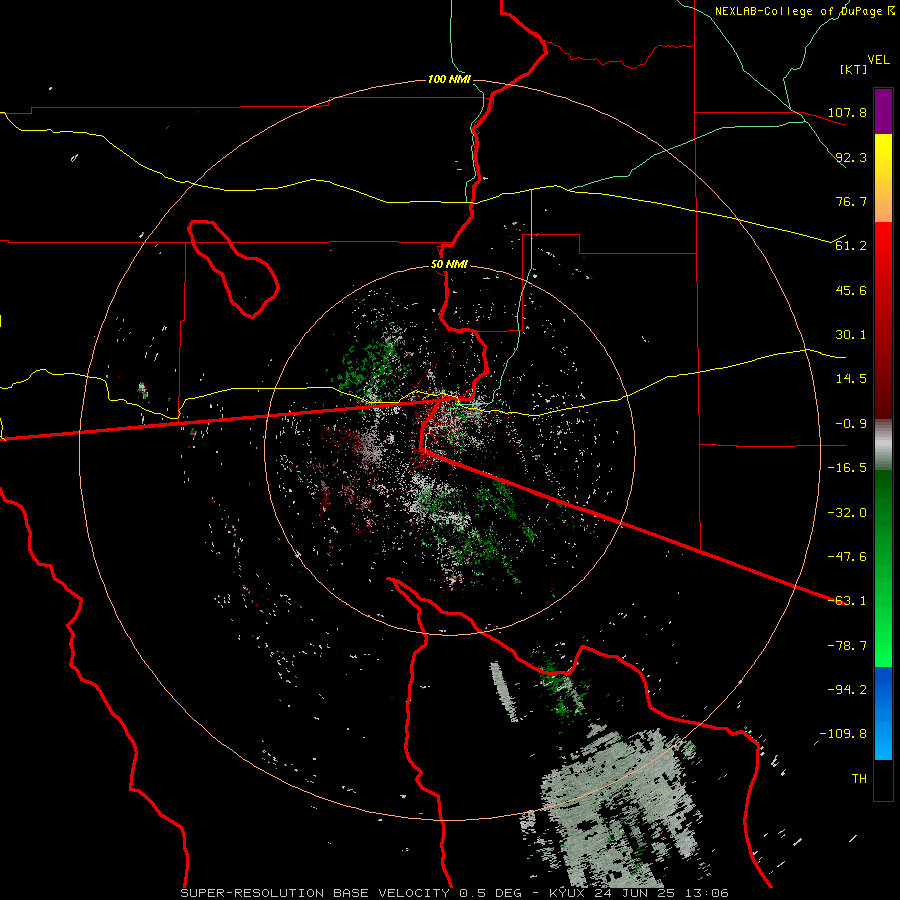Select the -32.0 velocity scale value
The width and height of the screenshot is (900, 900).
click(x=847, y=513)
